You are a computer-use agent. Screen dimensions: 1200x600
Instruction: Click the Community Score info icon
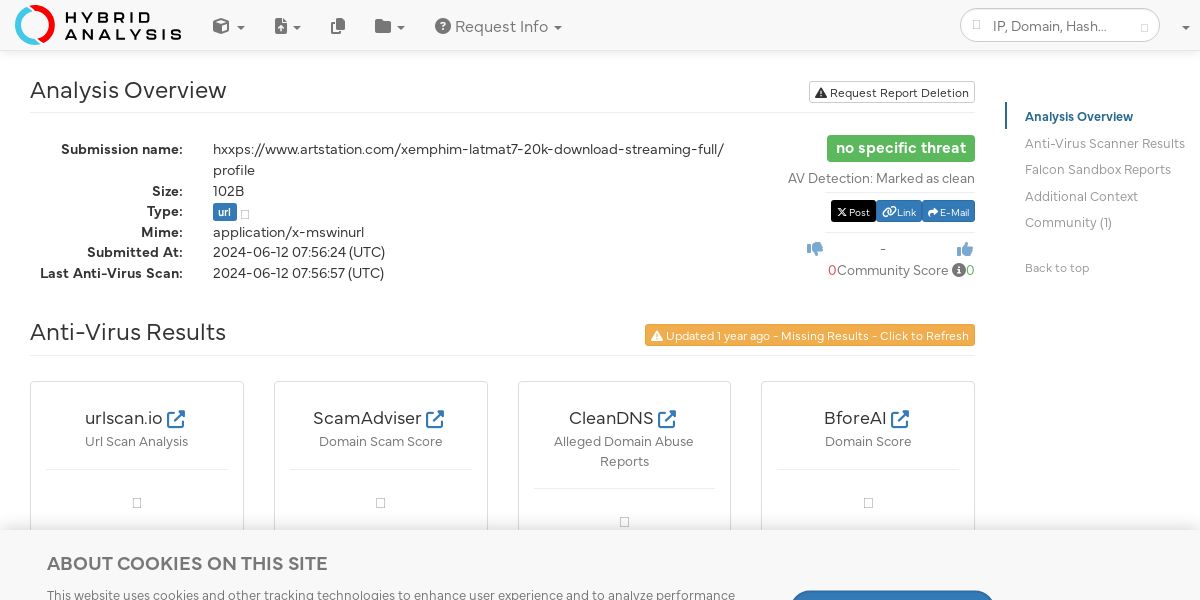coord(958,270)
